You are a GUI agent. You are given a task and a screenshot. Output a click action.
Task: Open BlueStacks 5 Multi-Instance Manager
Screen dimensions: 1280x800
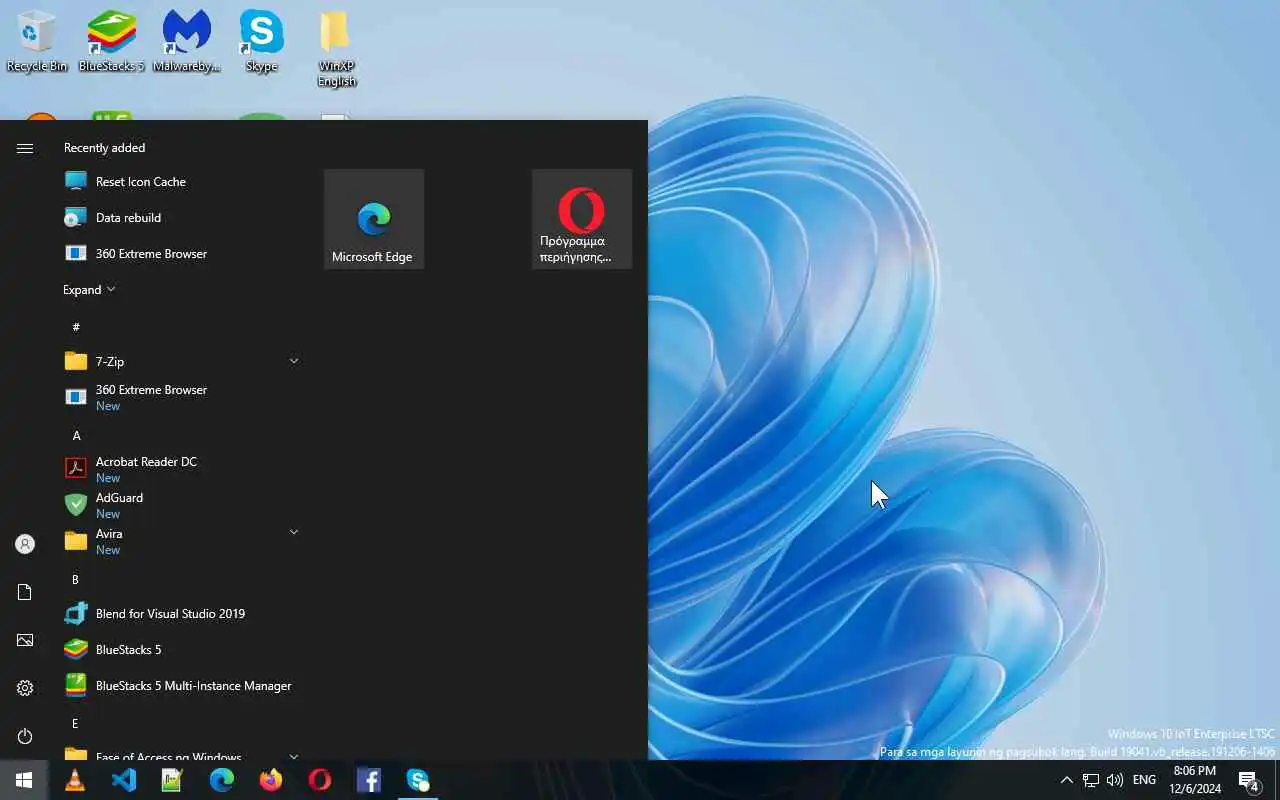180,686
